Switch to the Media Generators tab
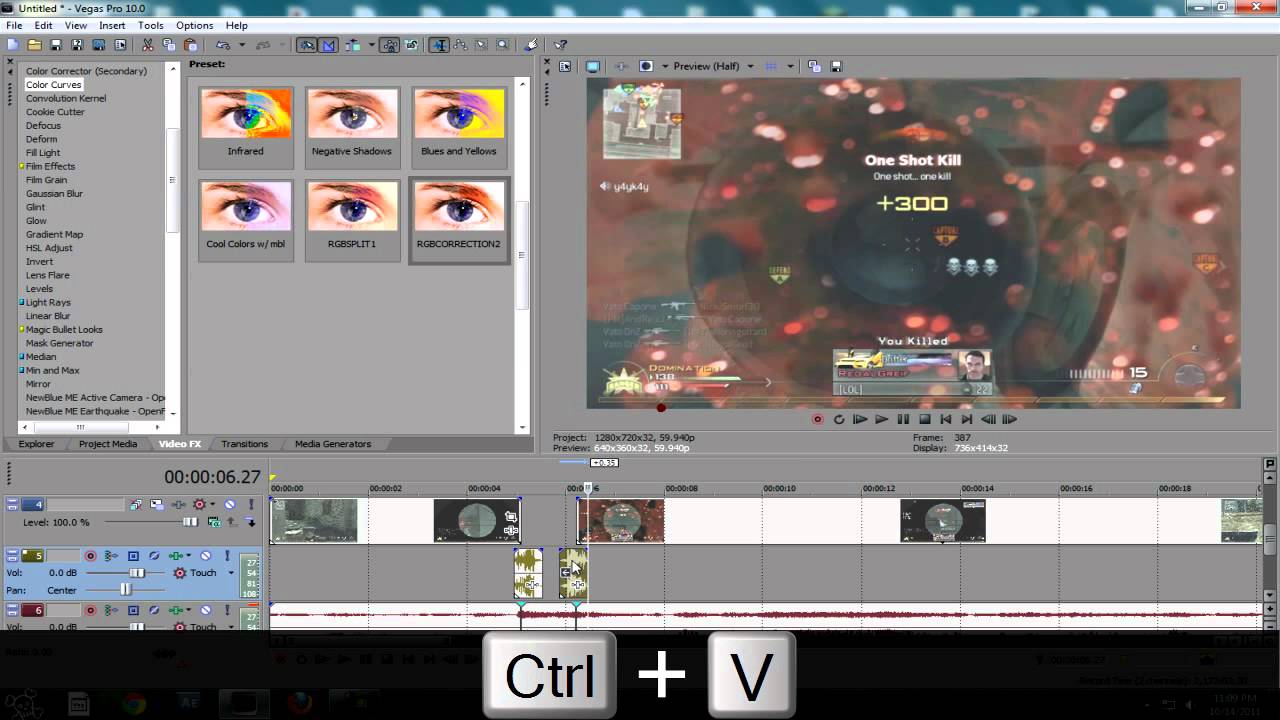Image resolution: width=1280 pixels, height=720 pixels. pos(333,444)
